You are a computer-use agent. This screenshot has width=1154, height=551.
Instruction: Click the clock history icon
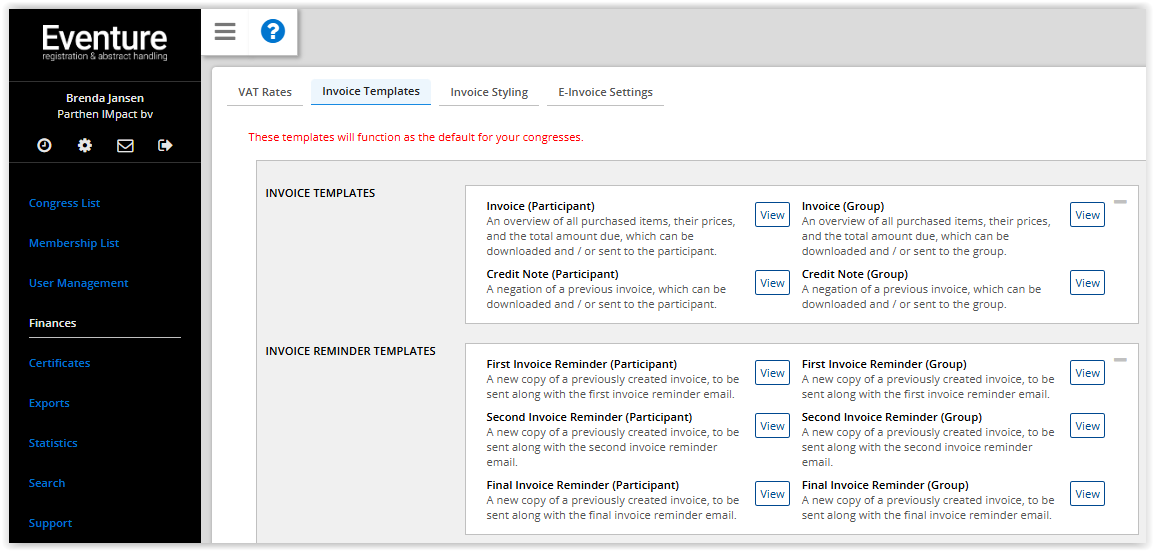44,145
